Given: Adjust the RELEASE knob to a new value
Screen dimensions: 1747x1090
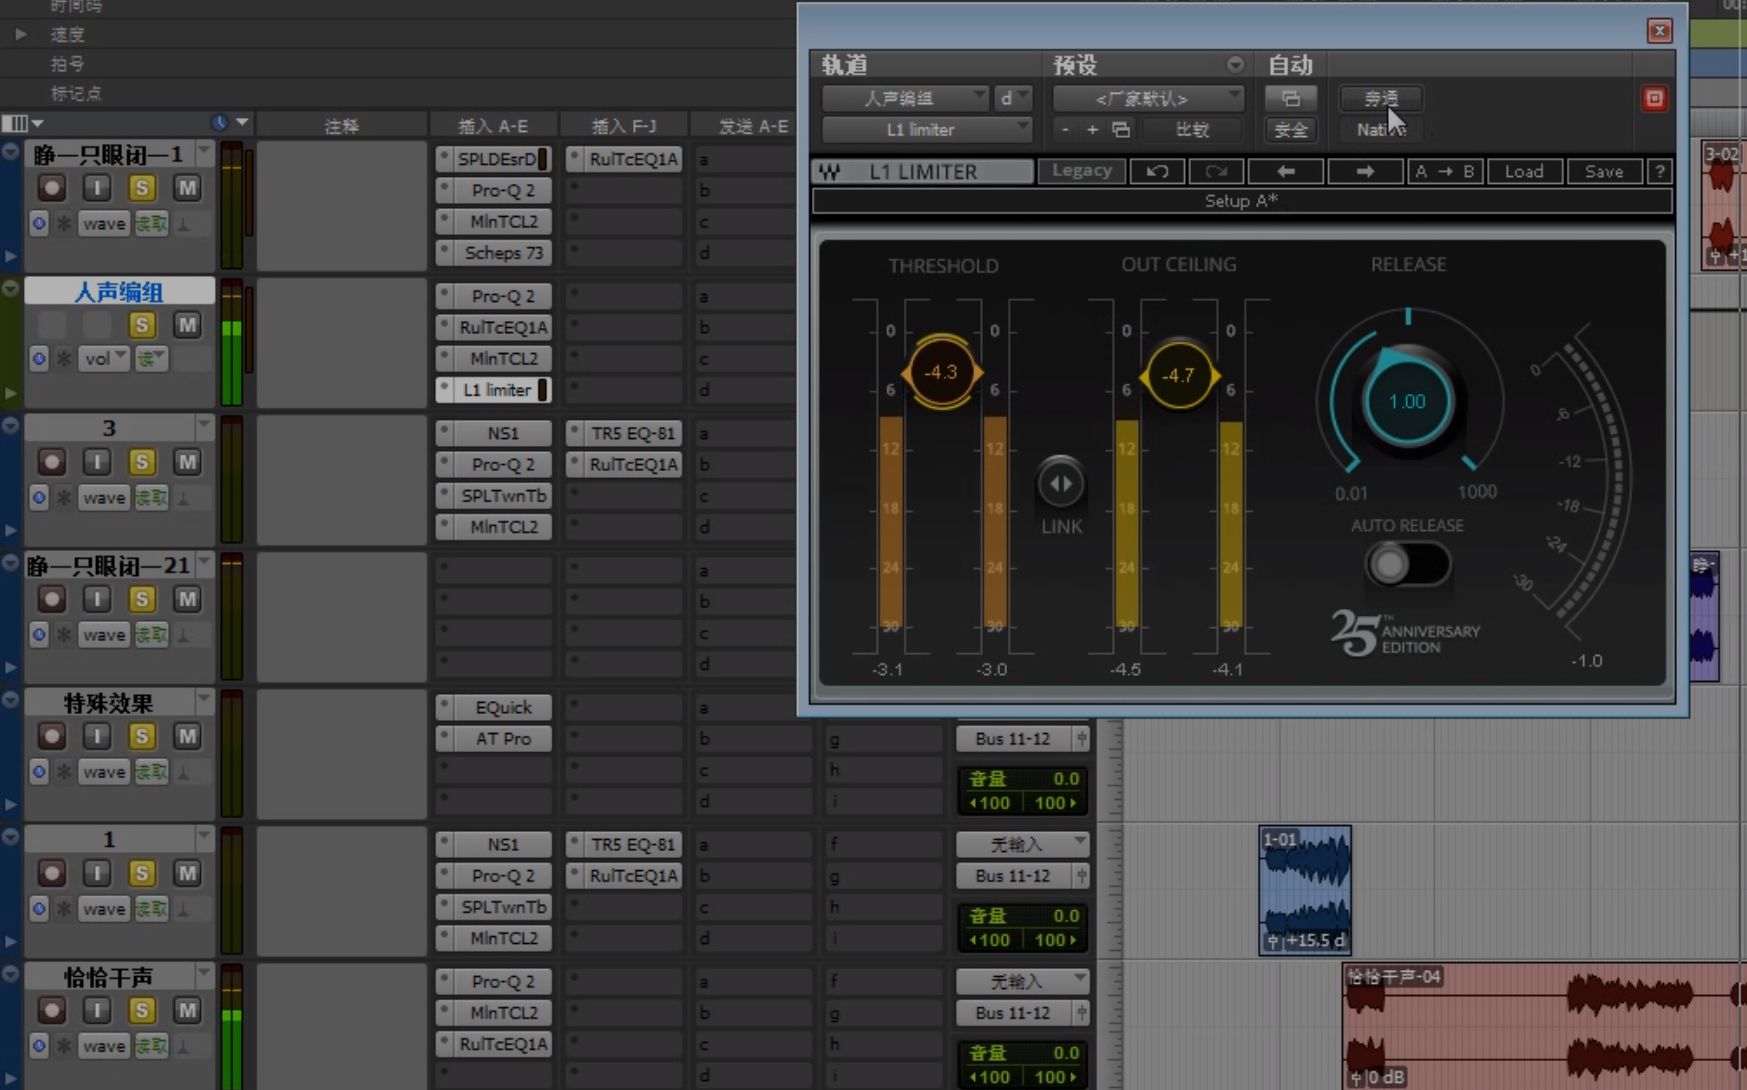Looking at the screenshot, I should 1407,400.
